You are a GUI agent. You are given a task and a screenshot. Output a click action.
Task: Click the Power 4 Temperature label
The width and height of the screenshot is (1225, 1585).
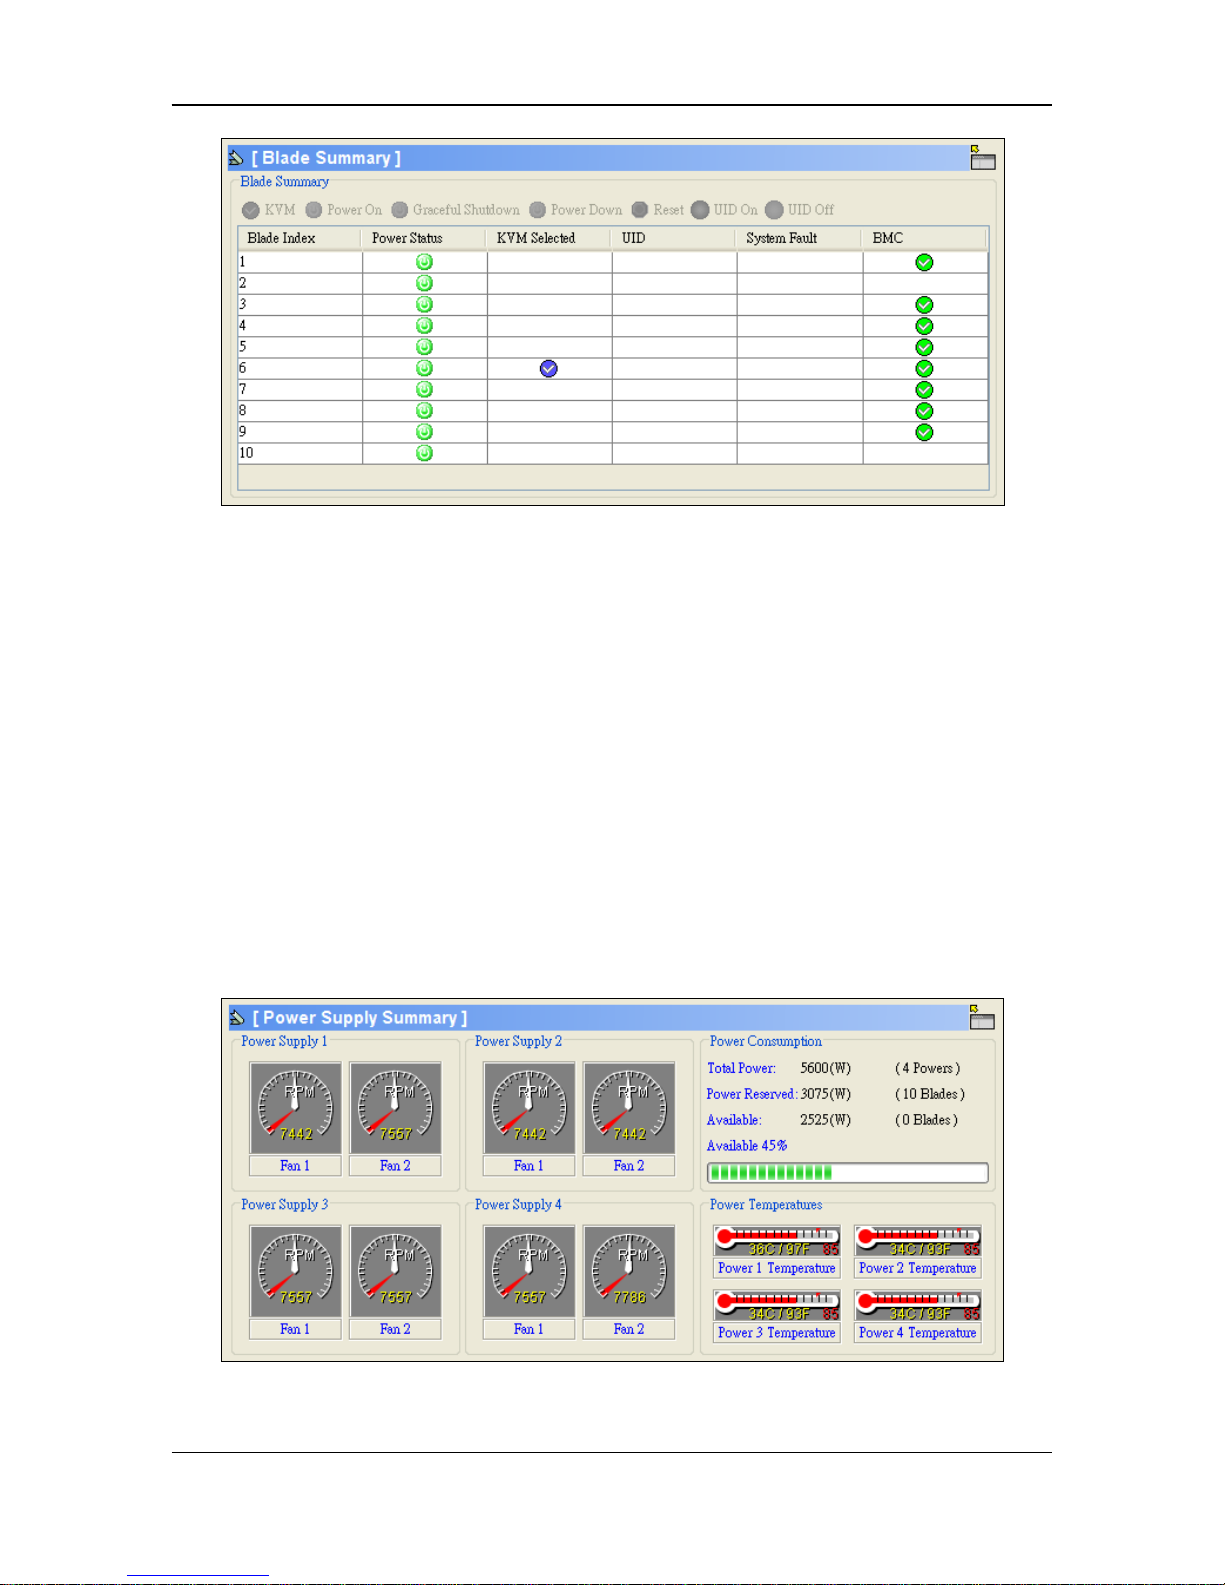918,1333
